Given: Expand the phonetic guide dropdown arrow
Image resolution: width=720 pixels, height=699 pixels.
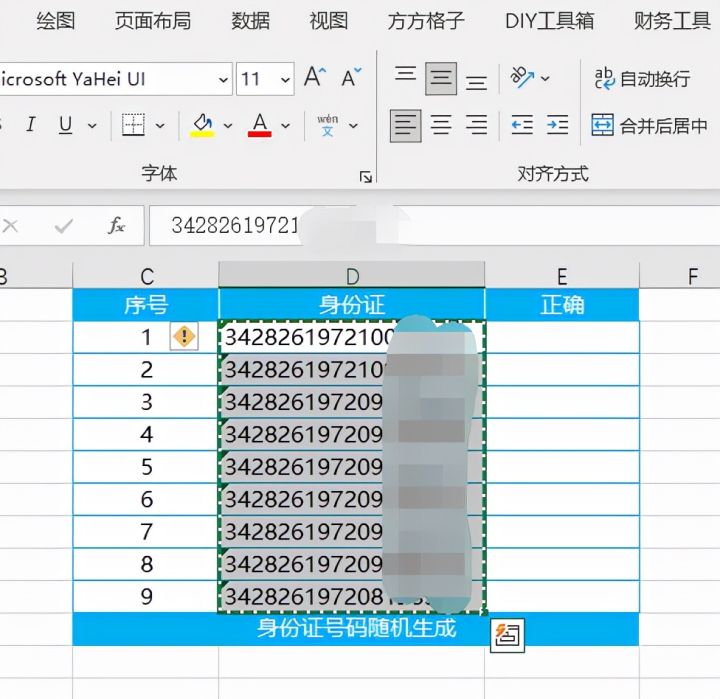Looking at the screenshot, I should [353, 125].
